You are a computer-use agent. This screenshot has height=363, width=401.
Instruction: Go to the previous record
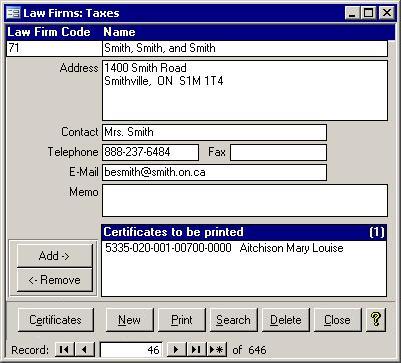pos(85,350)
